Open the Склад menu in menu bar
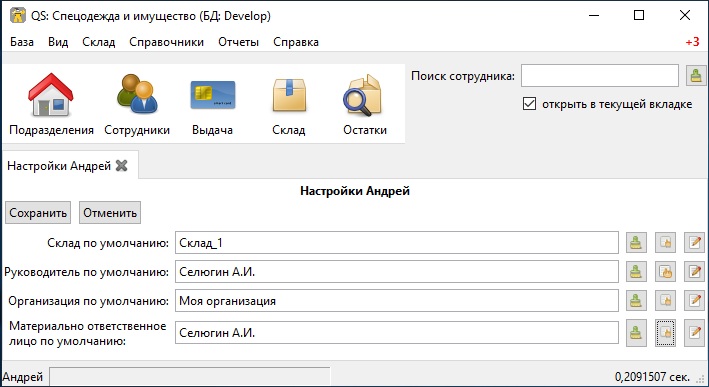 99,42
